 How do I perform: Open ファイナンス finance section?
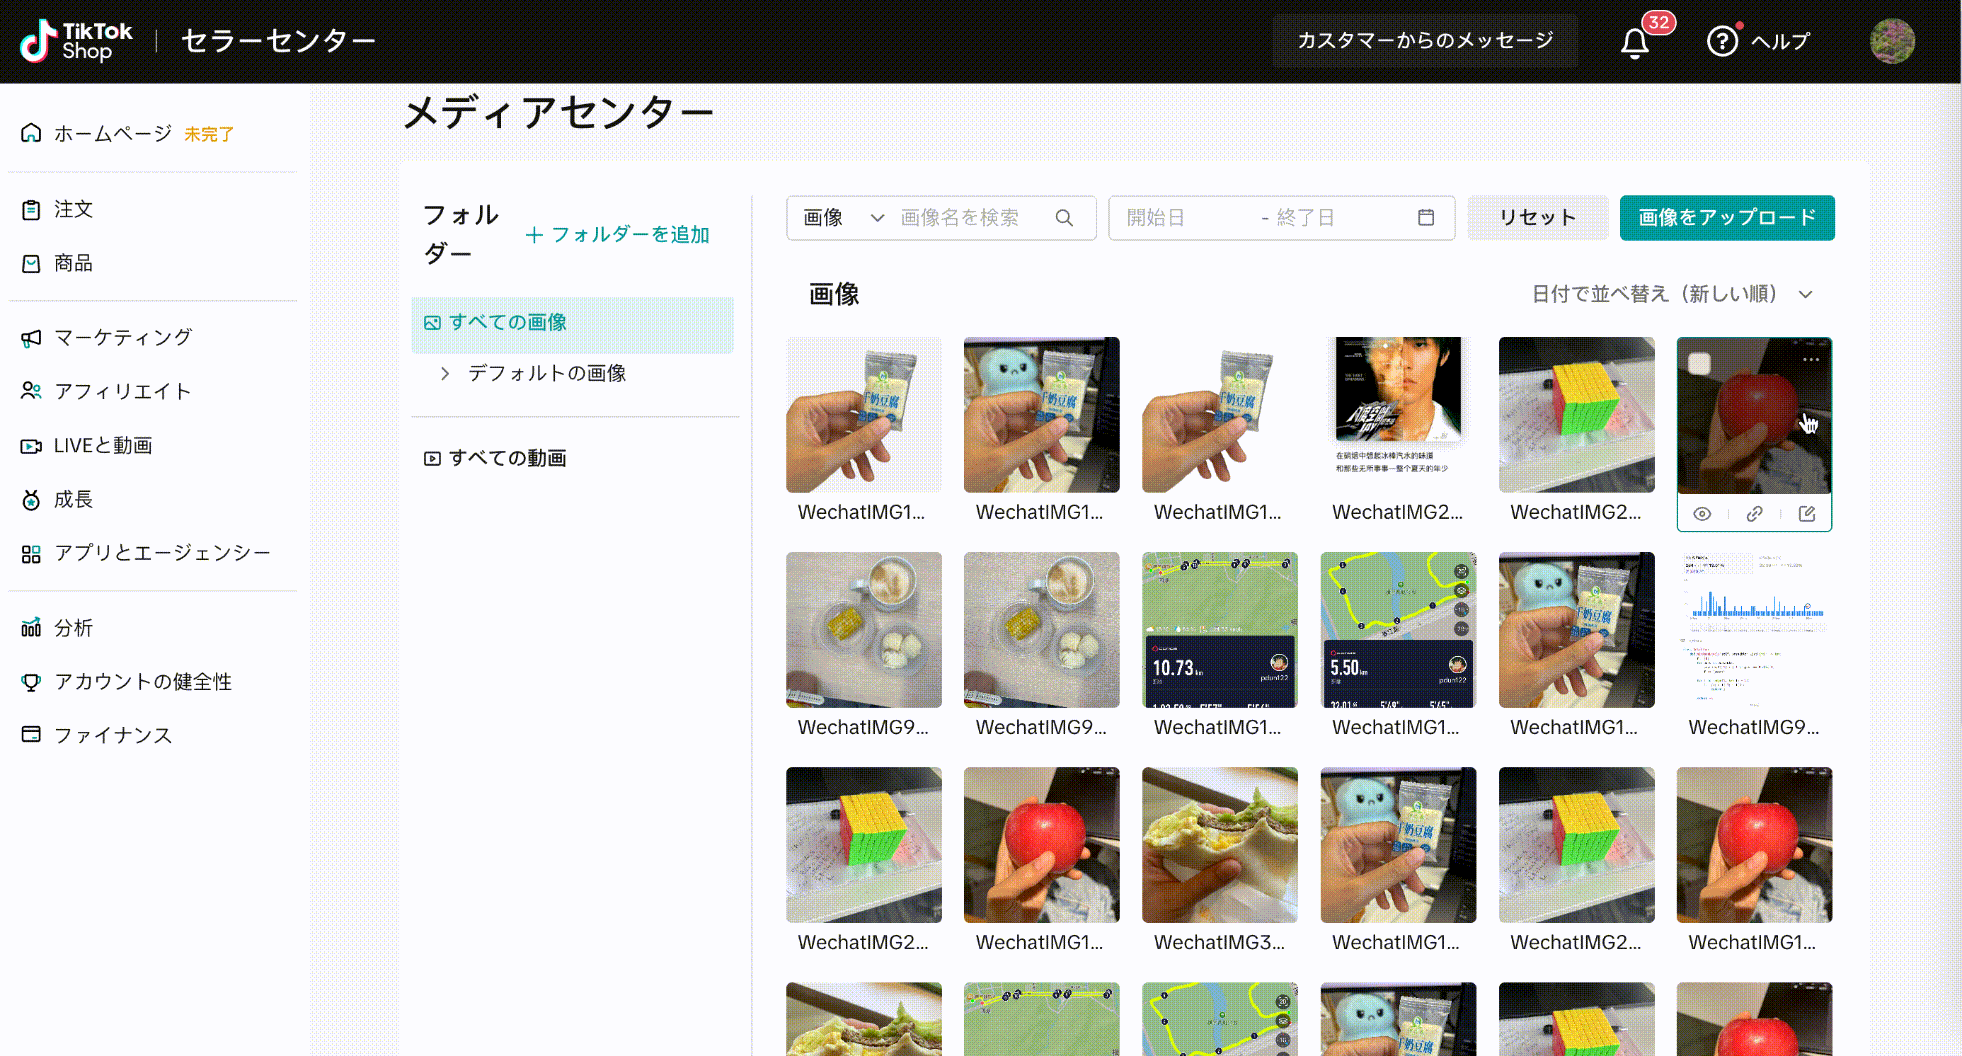coord(97,735)
